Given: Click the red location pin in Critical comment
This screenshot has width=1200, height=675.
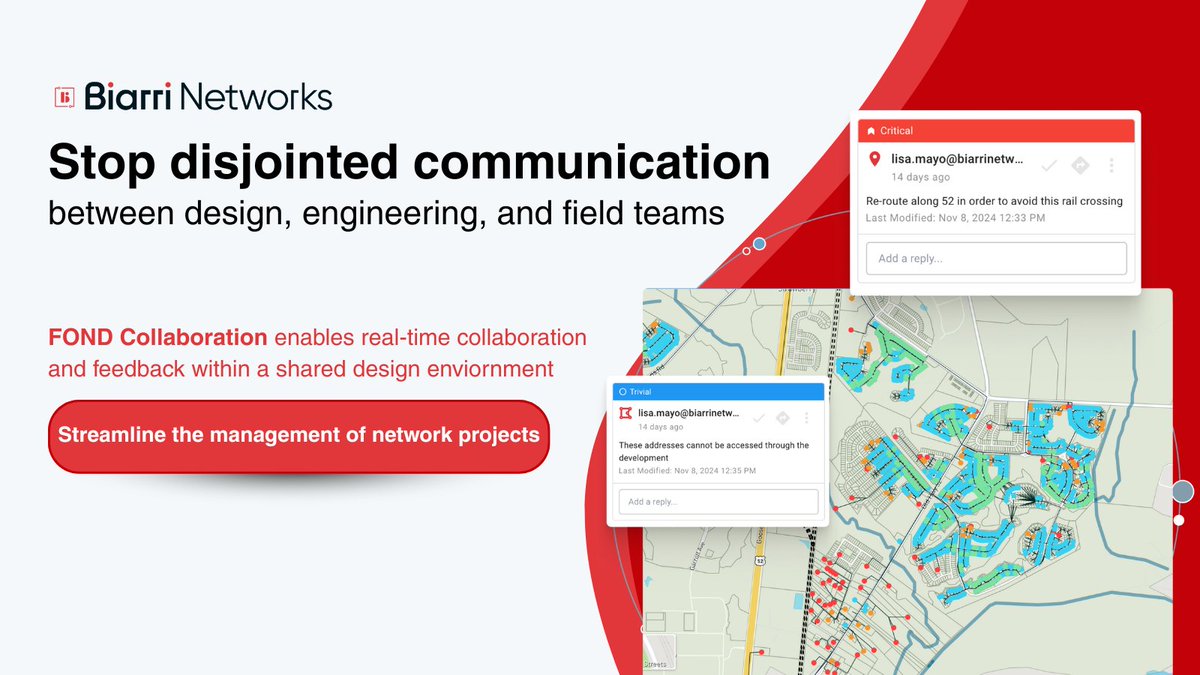Looking at the screenshot, I should pyautogui.click(x=874, y=160).
